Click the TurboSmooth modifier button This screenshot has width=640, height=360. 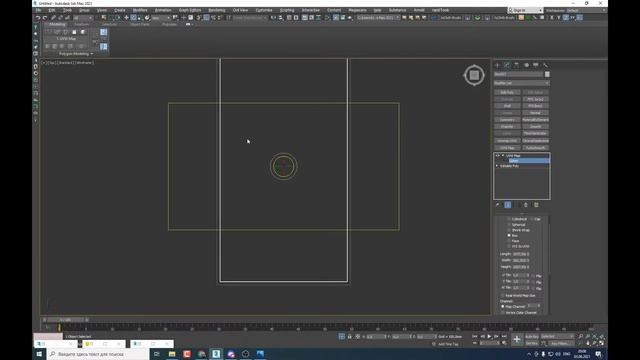click(536, 148)
